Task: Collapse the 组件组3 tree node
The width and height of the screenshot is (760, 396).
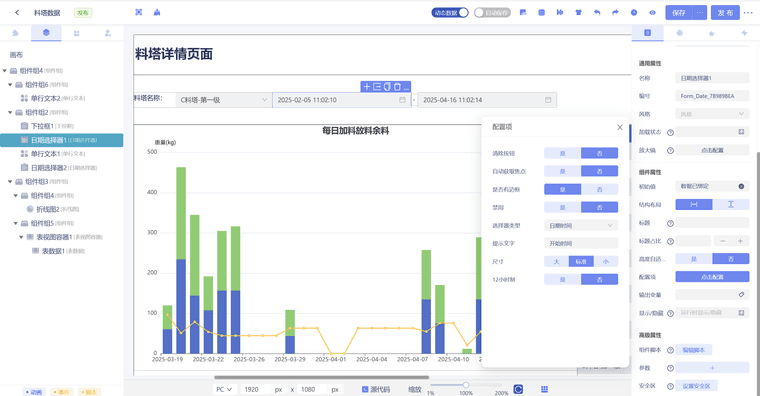Action: pyautogui.click(x=10, y=182)
